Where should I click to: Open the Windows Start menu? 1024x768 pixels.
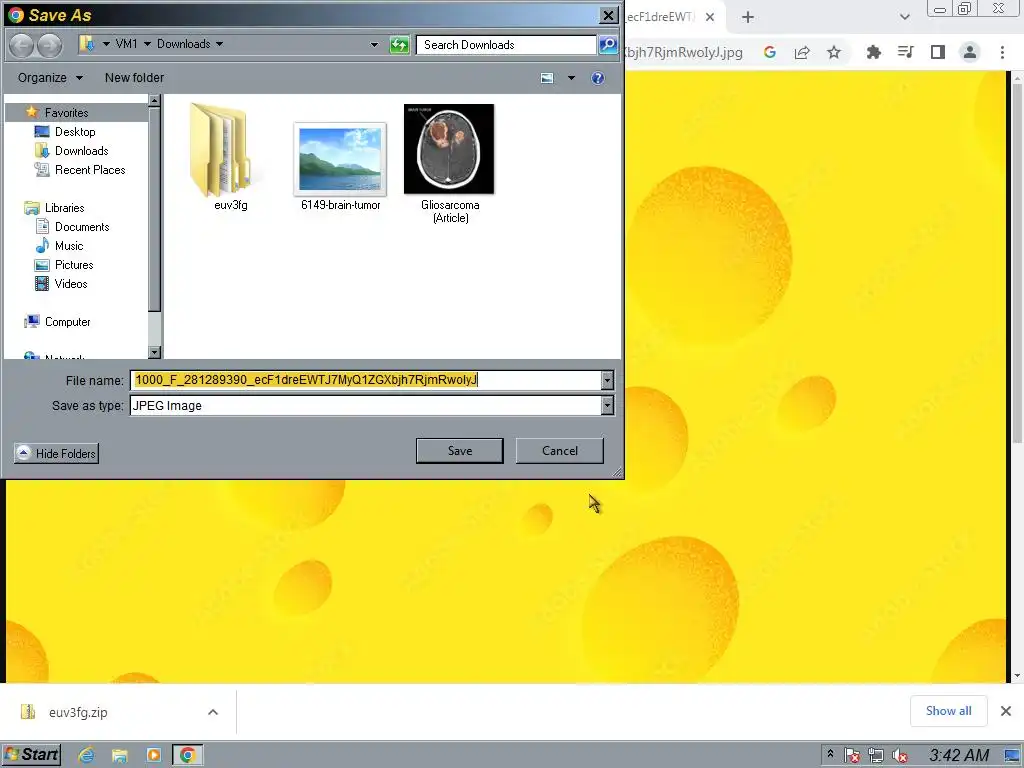click(x=31, y=755)
